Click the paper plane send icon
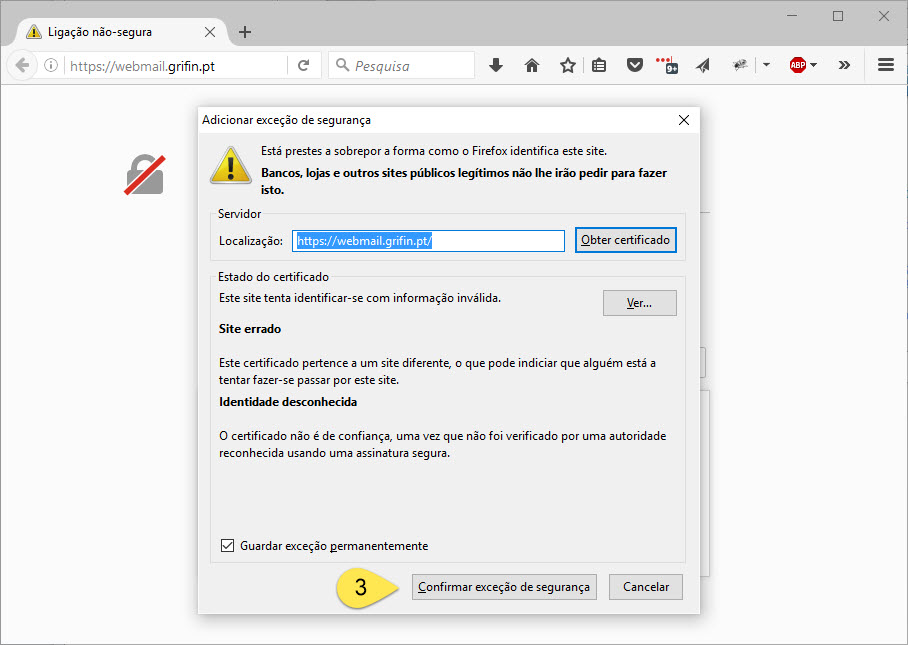Viewport: 908px width, 645px height. 703,65
